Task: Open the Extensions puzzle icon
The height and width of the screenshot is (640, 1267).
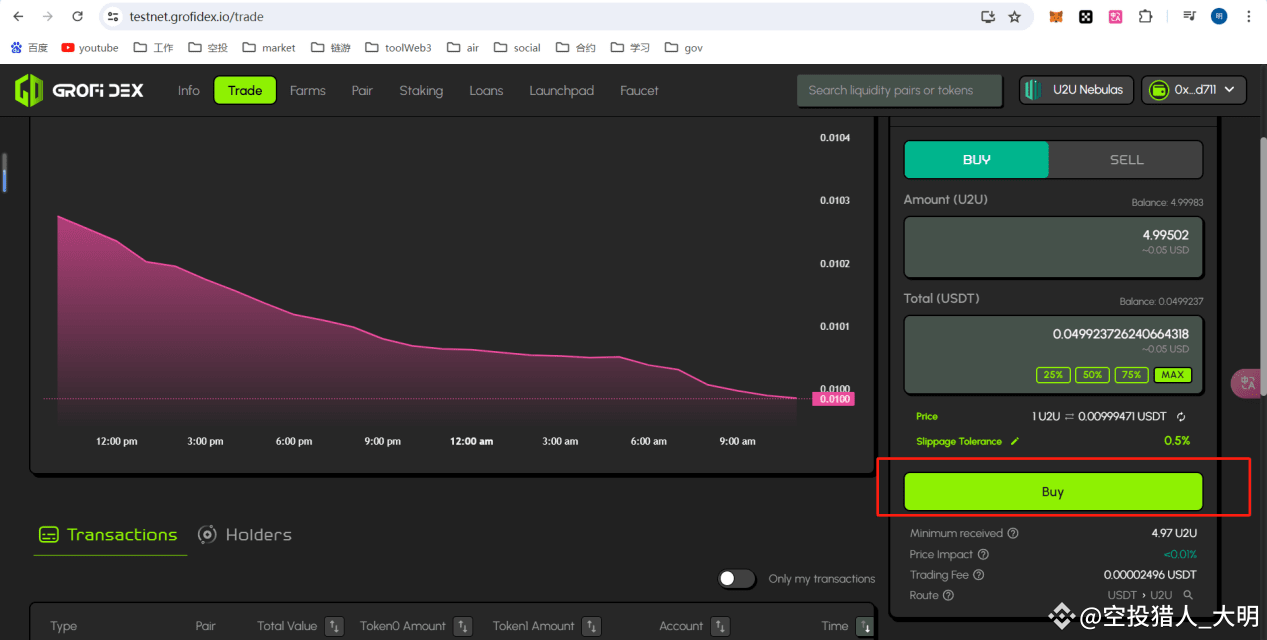Action: click(1146, 17)
